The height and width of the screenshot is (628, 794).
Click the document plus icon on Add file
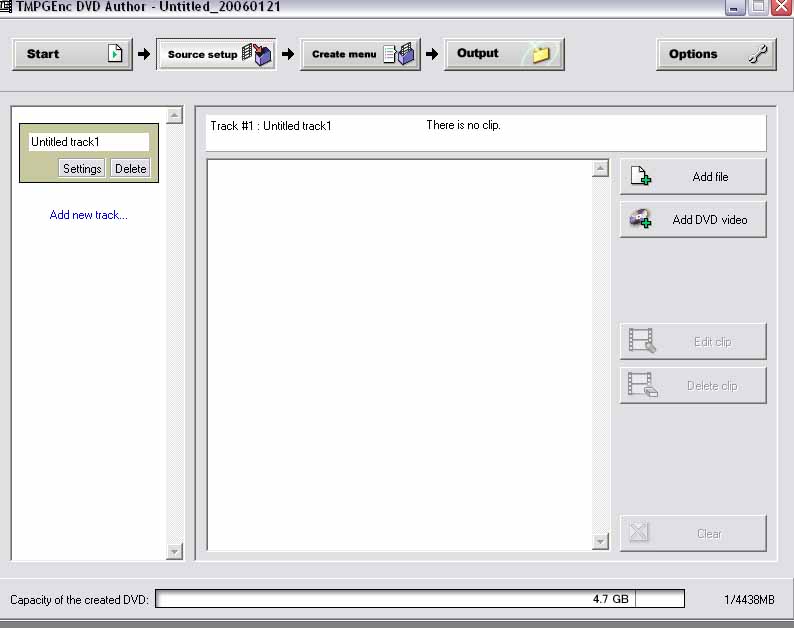pos(641,176)
